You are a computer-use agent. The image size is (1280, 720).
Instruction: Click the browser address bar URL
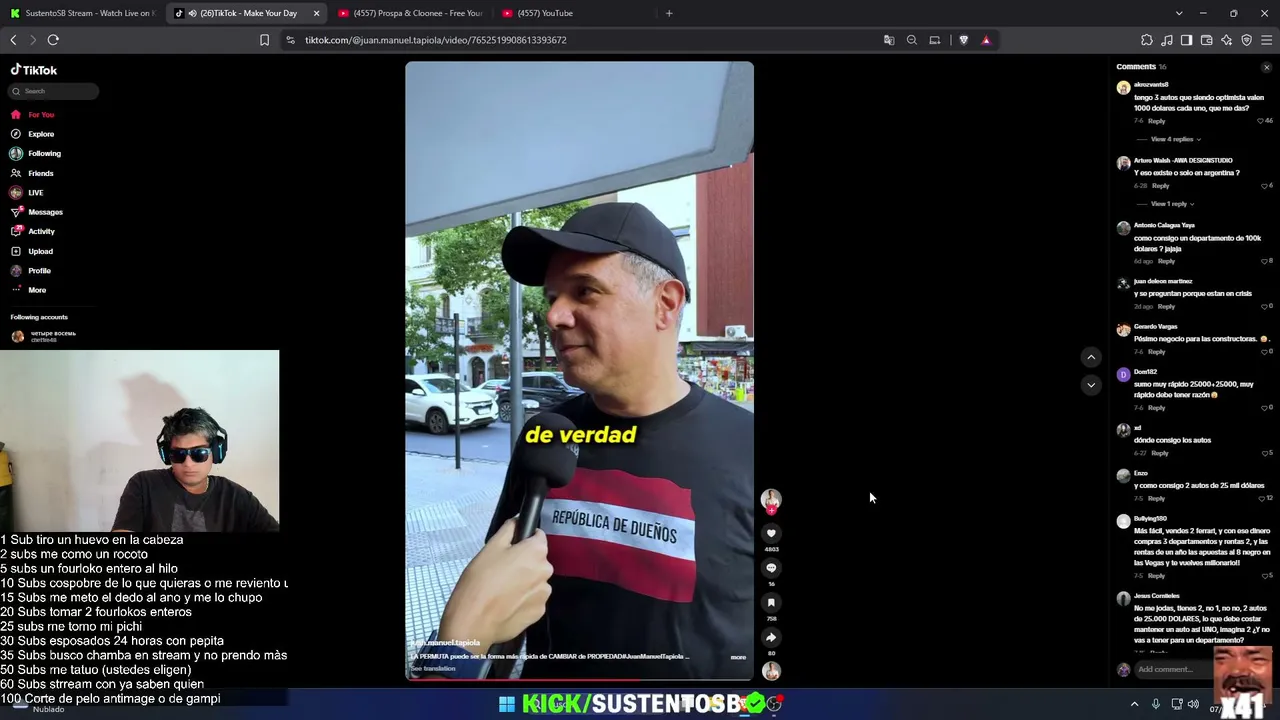436,40
